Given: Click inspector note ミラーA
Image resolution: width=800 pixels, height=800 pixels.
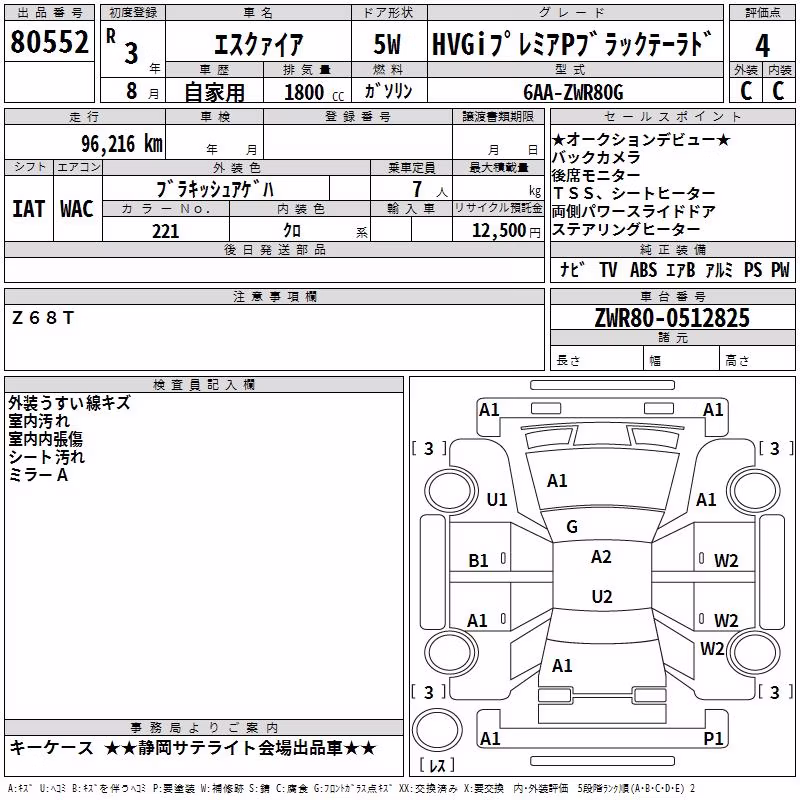Looking at the screenshot, I should pos(38,475).
